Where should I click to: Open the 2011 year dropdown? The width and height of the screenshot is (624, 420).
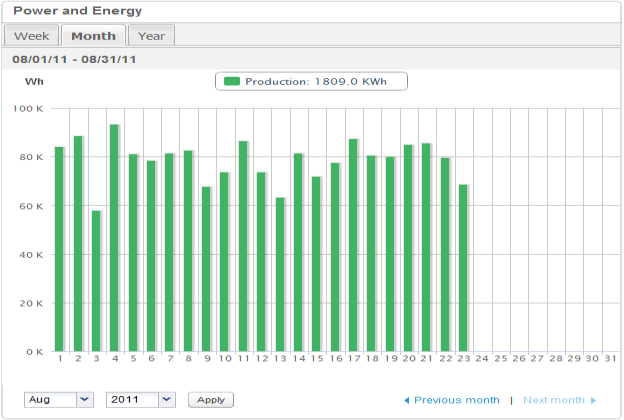(x=141, y=400)
